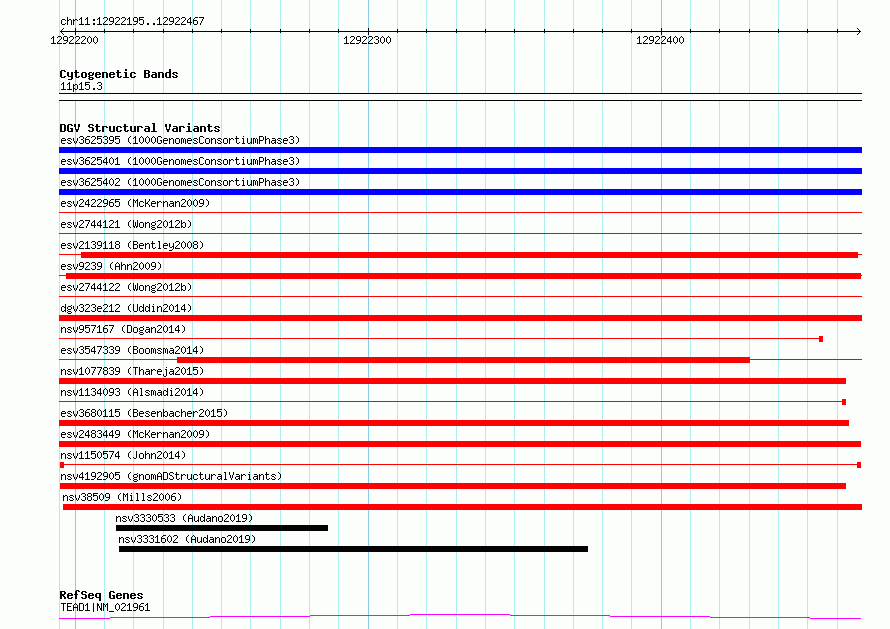Click the black bar of nsv3331602
This screenshot has height=629, width=890.
pyautogui.click(x=353, y=549)
